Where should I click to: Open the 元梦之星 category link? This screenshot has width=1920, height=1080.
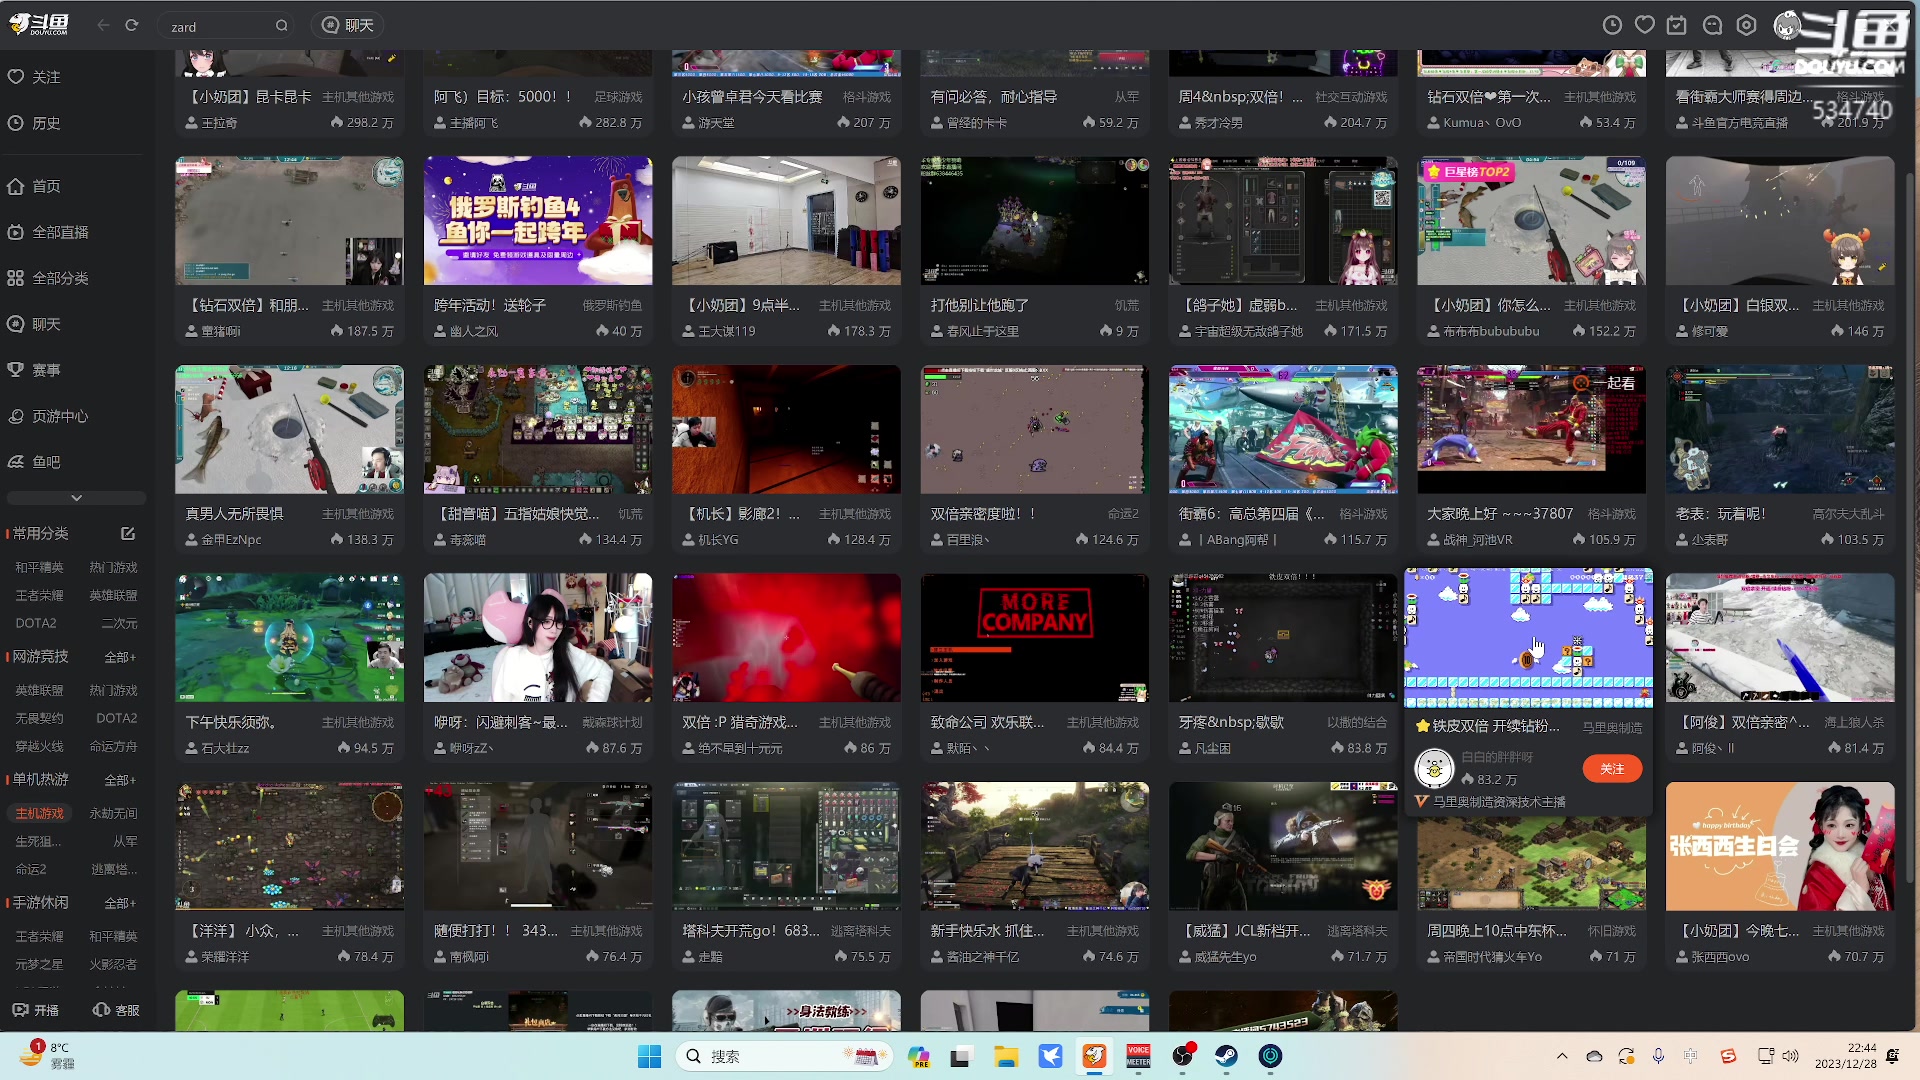(x=39, y=964)
